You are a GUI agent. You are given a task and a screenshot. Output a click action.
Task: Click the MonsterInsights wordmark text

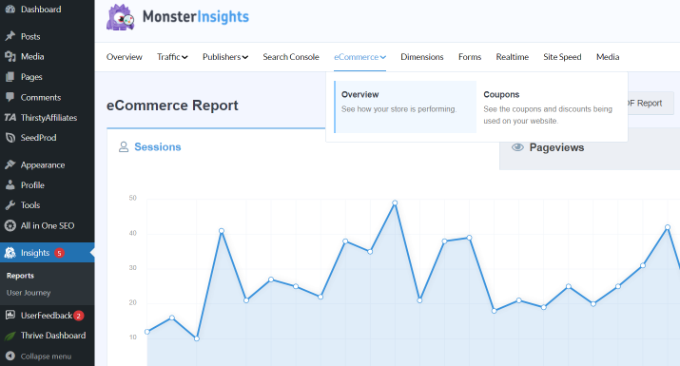(196, 16)
